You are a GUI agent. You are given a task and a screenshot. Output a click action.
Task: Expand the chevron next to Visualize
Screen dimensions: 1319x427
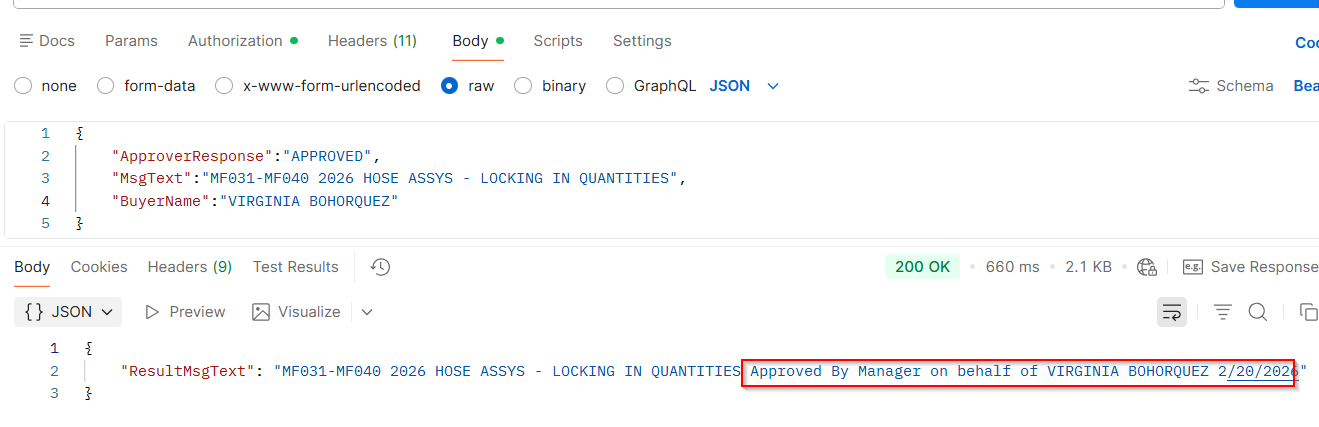click(x=367, y=312)
